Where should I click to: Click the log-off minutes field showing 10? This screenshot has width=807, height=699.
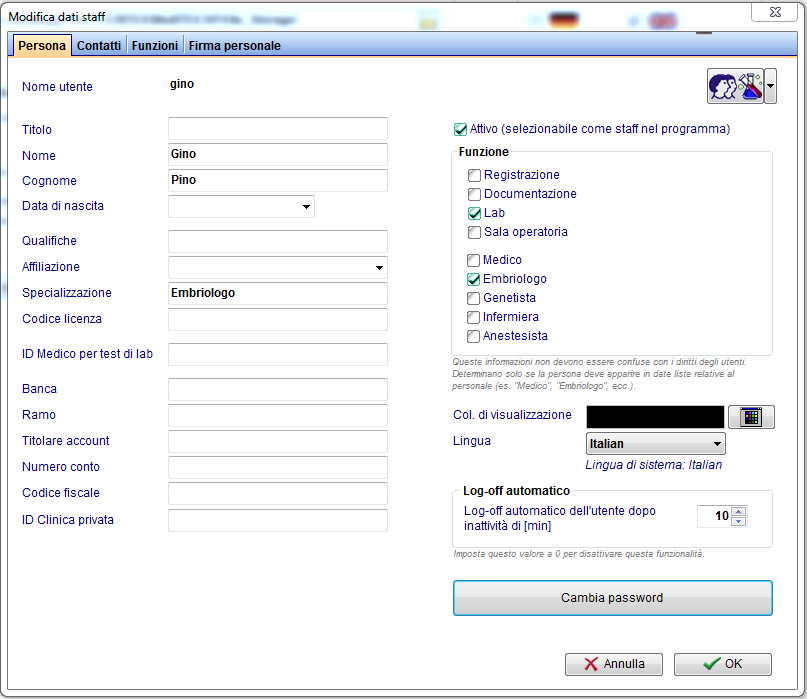pyautogui.click(x=715, y=516)
